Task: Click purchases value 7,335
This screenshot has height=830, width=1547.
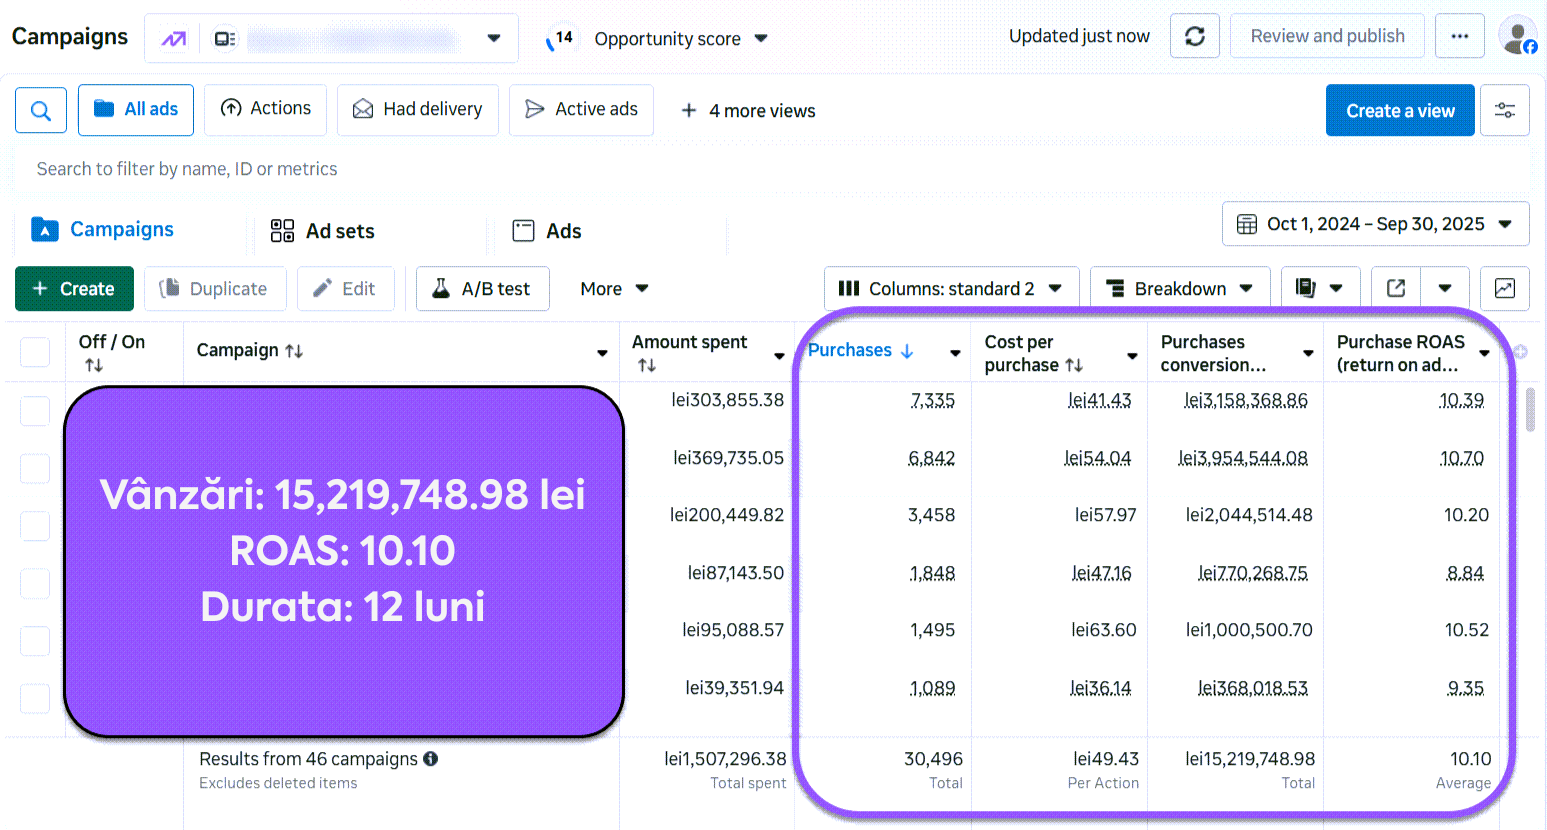Action: [x=932, y=400]
